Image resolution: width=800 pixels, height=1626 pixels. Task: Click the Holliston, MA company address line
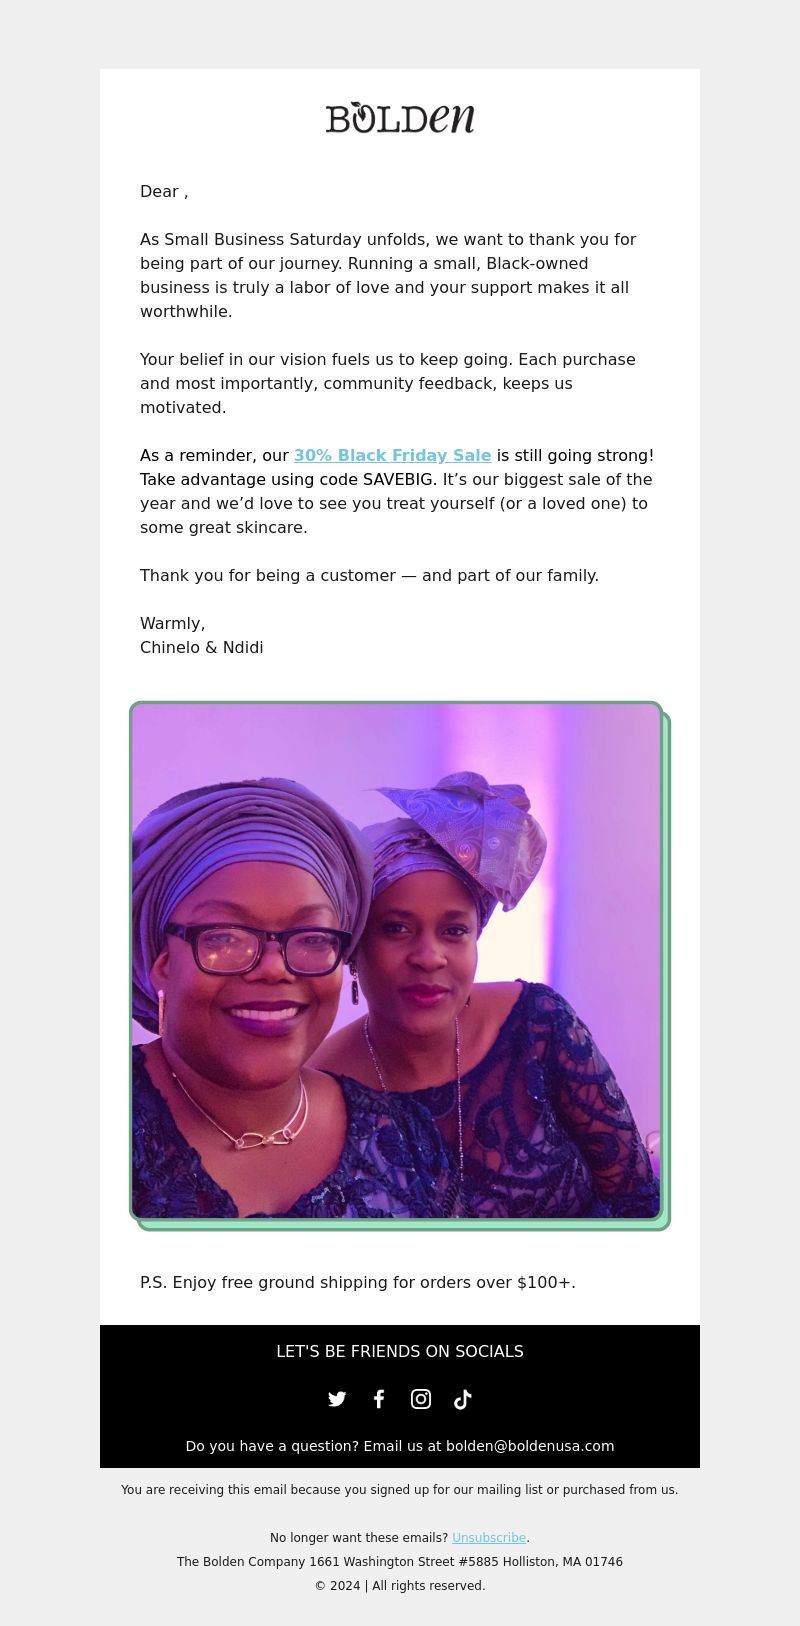point(400,1562)
